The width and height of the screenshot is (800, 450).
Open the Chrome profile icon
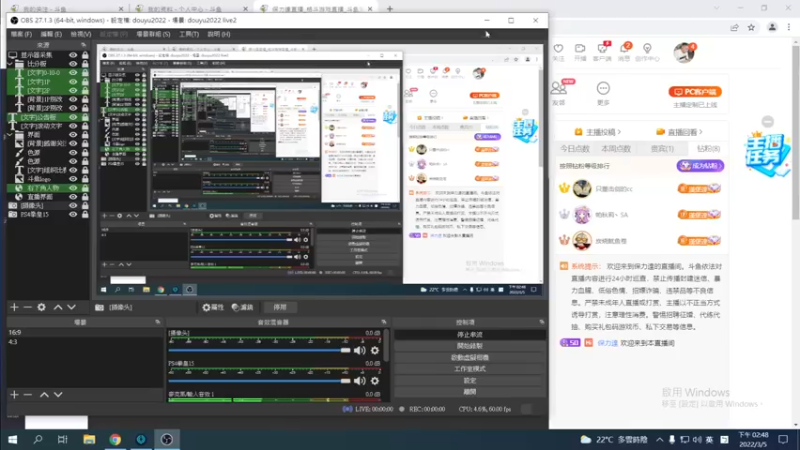click(772, 28)
